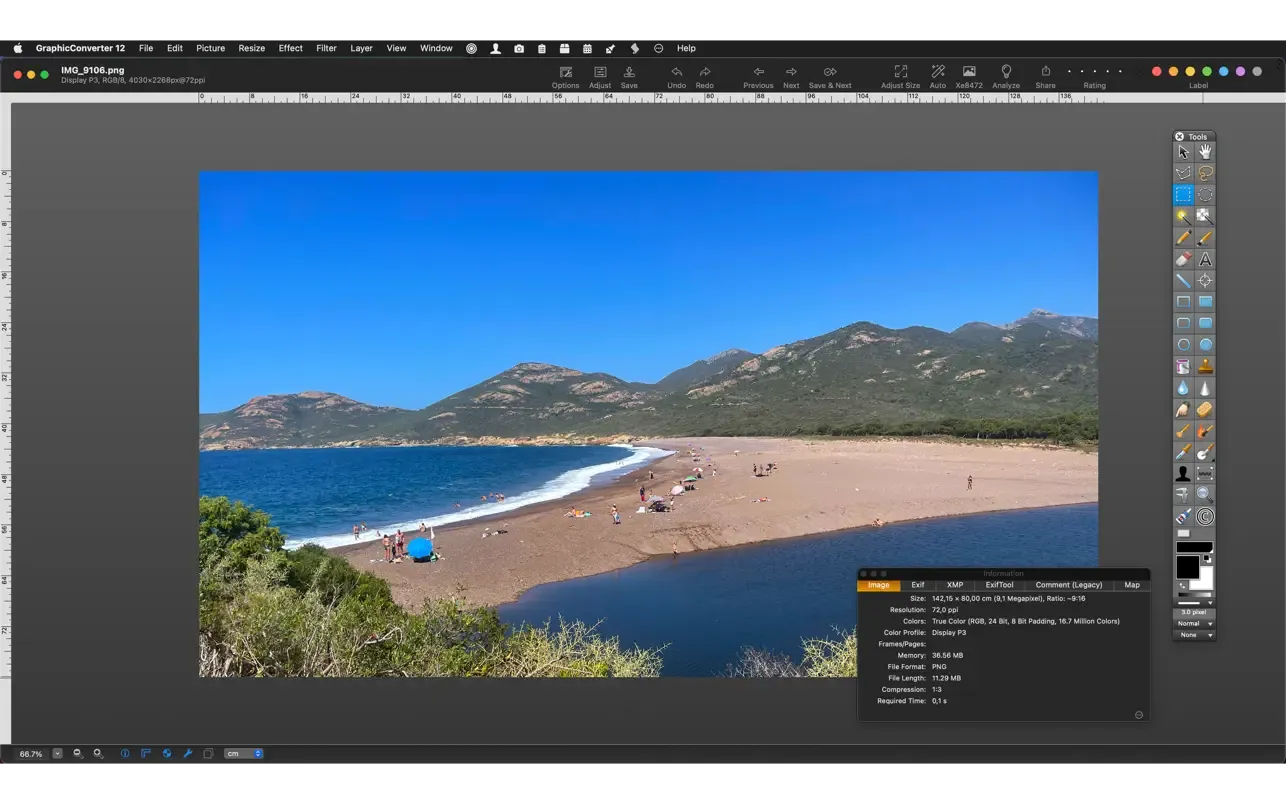
Task: Select the line drawing tool
Action: tap(1183, 281)
